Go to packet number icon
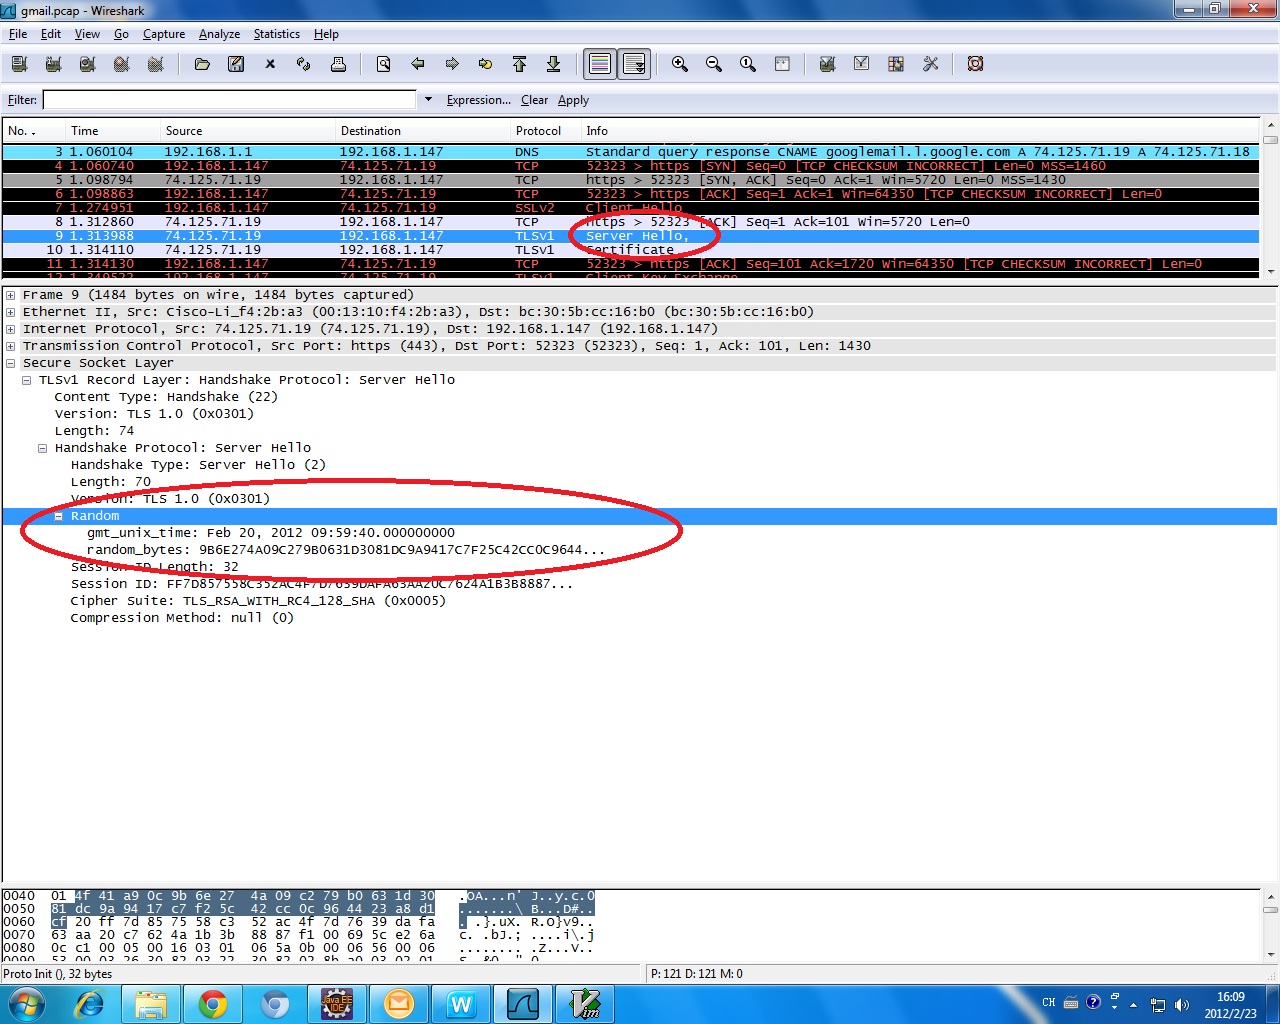 [x=486, y=64]
